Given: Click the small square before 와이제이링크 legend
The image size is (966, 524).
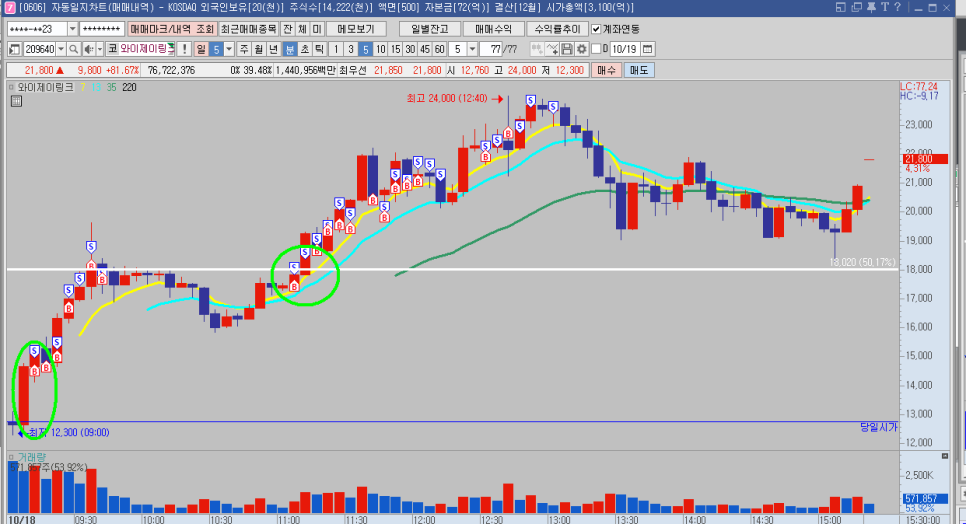Looking at the screenshot, I should [x=11, y=87].
